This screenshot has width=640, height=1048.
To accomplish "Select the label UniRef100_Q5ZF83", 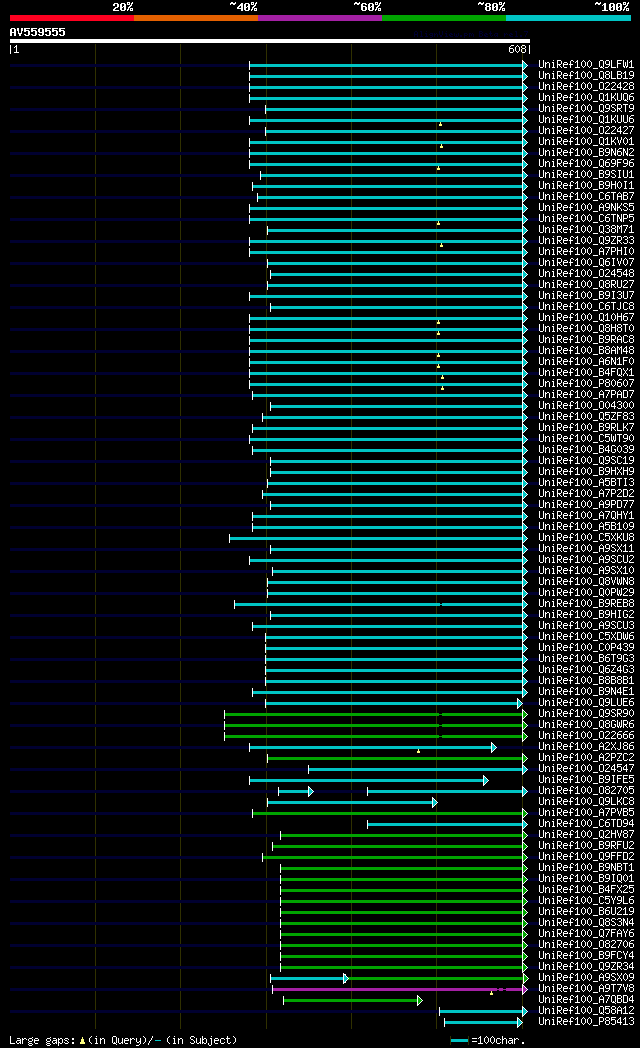I will [x=586, y=416].
